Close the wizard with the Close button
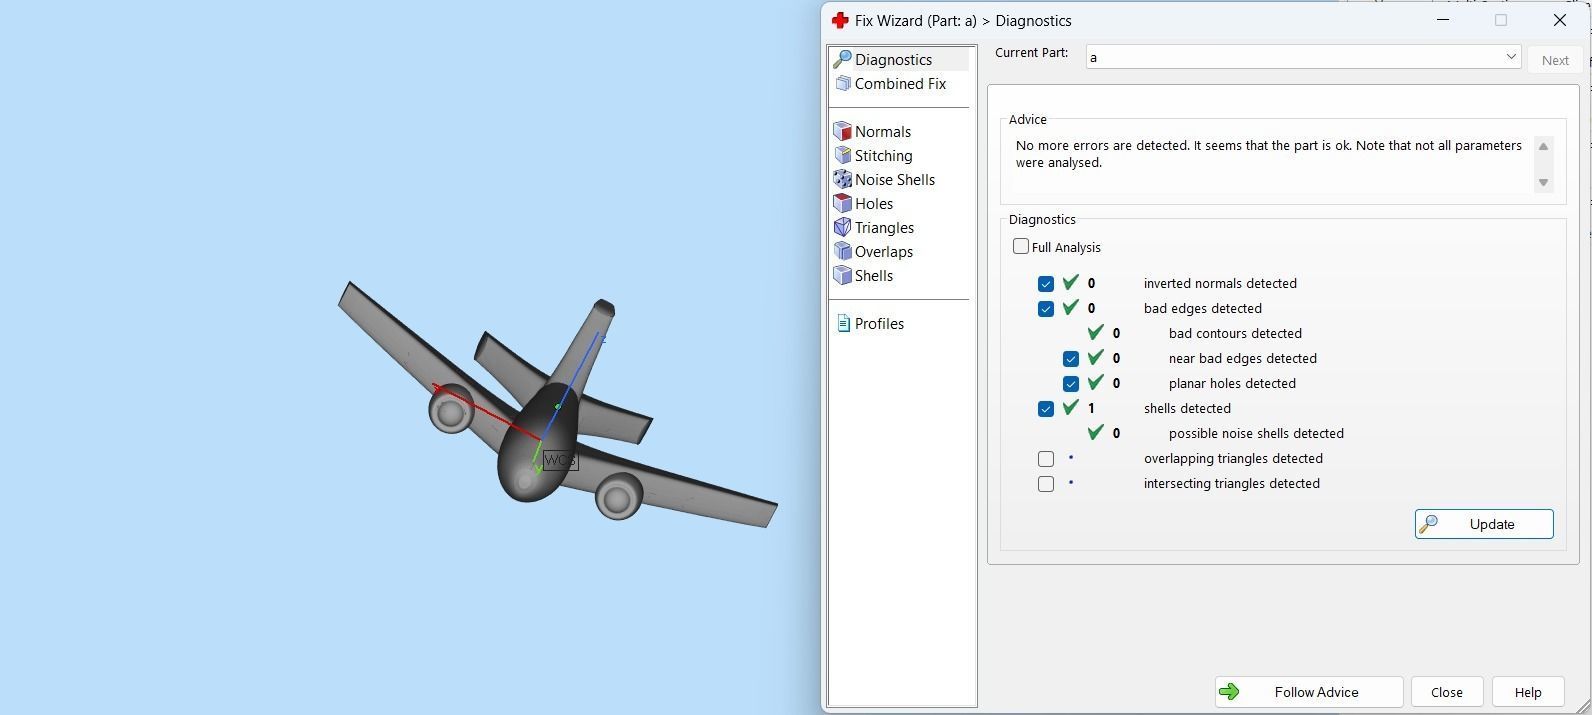Viewport: 1592px width, 715px height. tap(1447, 692)
